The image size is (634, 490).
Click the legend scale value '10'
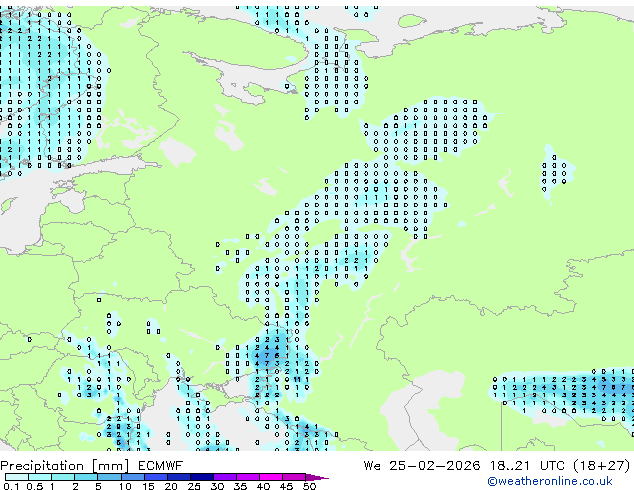point(125,486)
